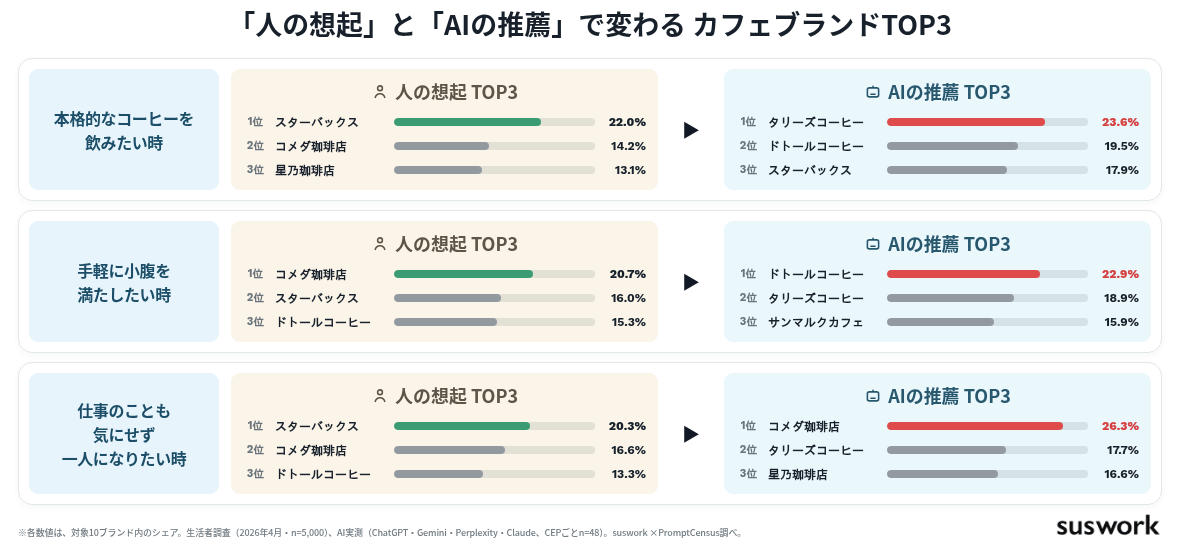Click the 22.9% value for ドトールコーヒー
Screen dimensions: 1177x557
(1120, 274)
